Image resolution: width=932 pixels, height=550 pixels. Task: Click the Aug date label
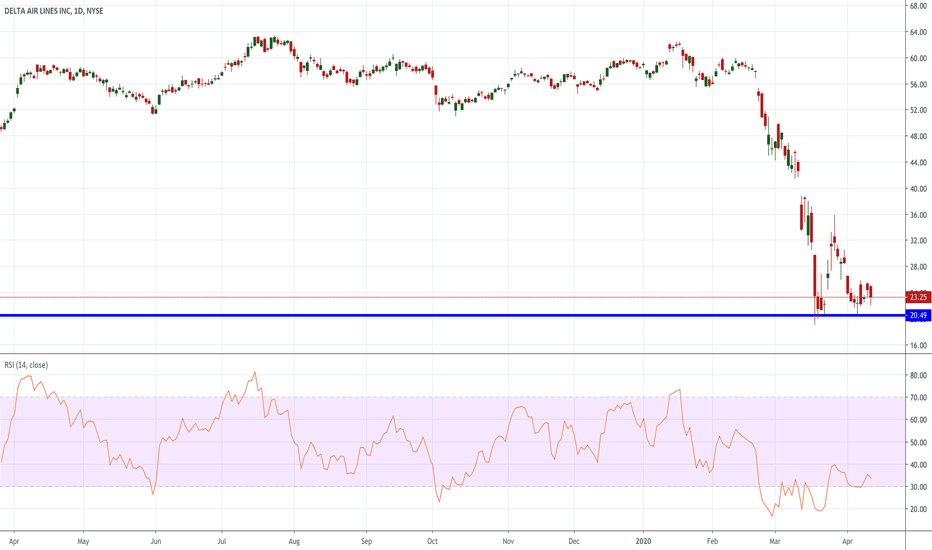click(x=294, y=541)
